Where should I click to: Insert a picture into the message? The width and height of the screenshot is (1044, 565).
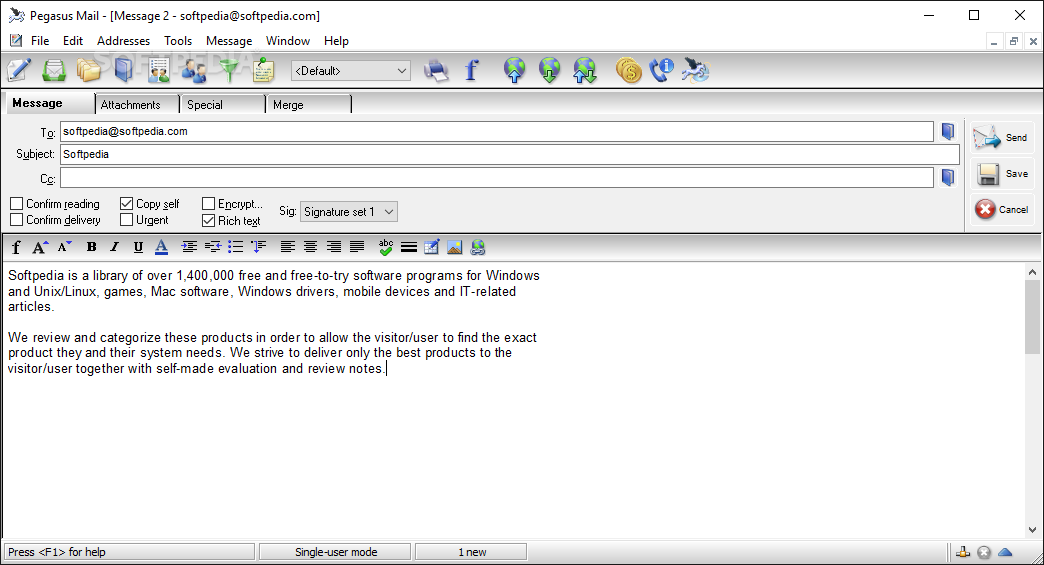(455, 248)
